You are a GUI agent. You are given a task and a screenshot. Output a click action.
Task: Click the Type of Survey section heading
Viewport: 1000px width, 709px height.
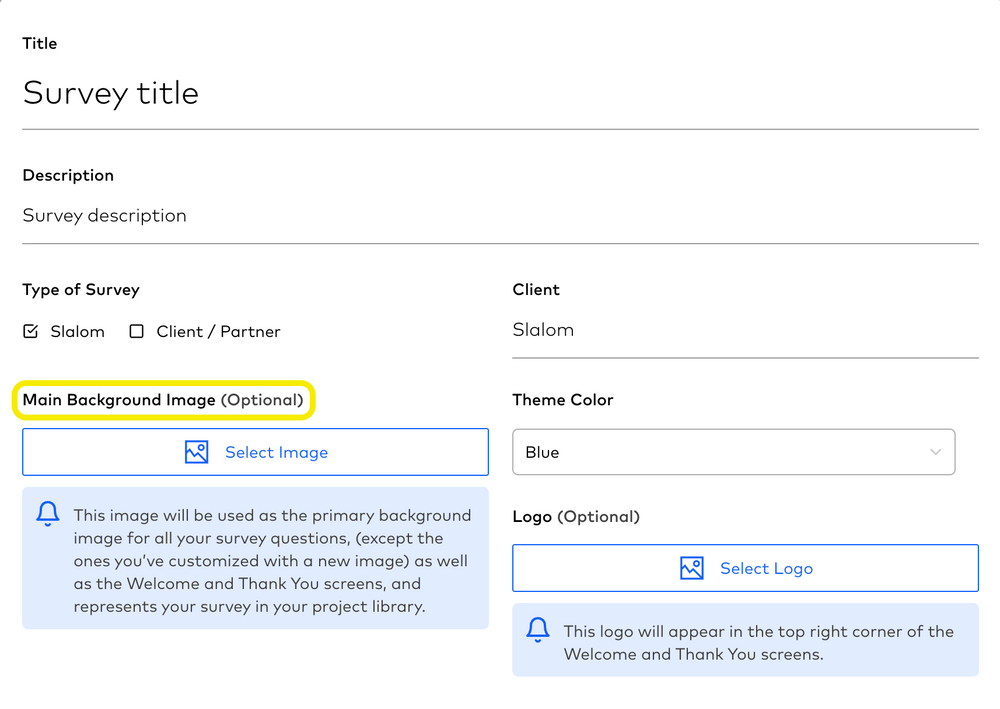[81, 289]
